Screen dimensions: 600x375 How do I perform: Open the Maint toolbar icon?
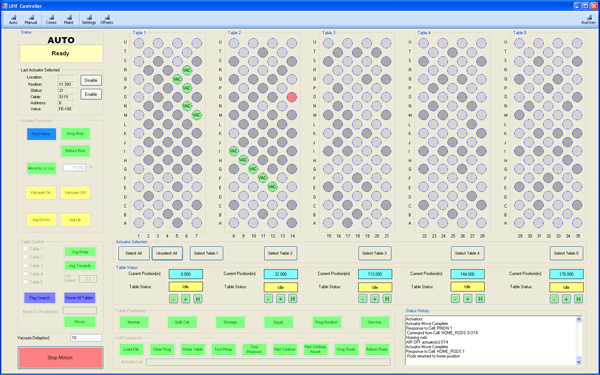tap(68, 20)
